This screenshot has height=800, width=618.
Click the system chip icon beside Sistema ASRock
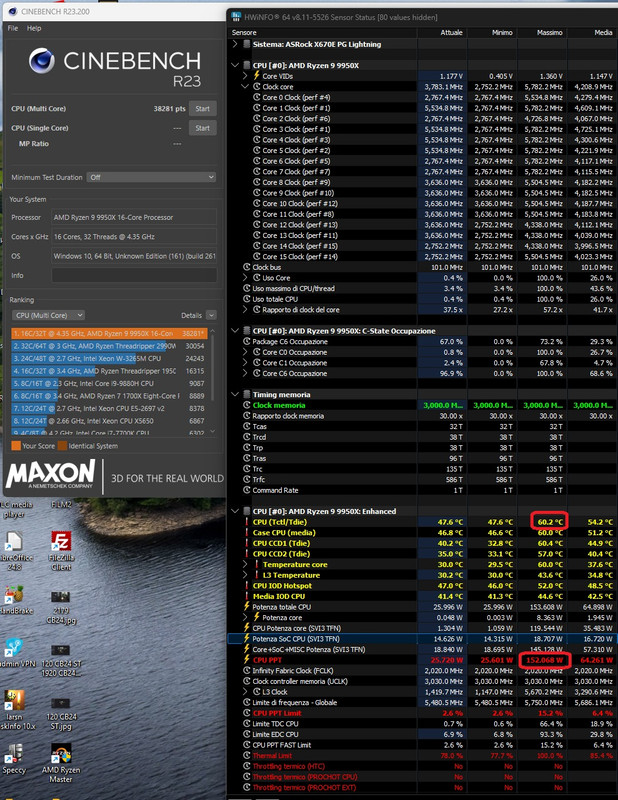(246, 44)
